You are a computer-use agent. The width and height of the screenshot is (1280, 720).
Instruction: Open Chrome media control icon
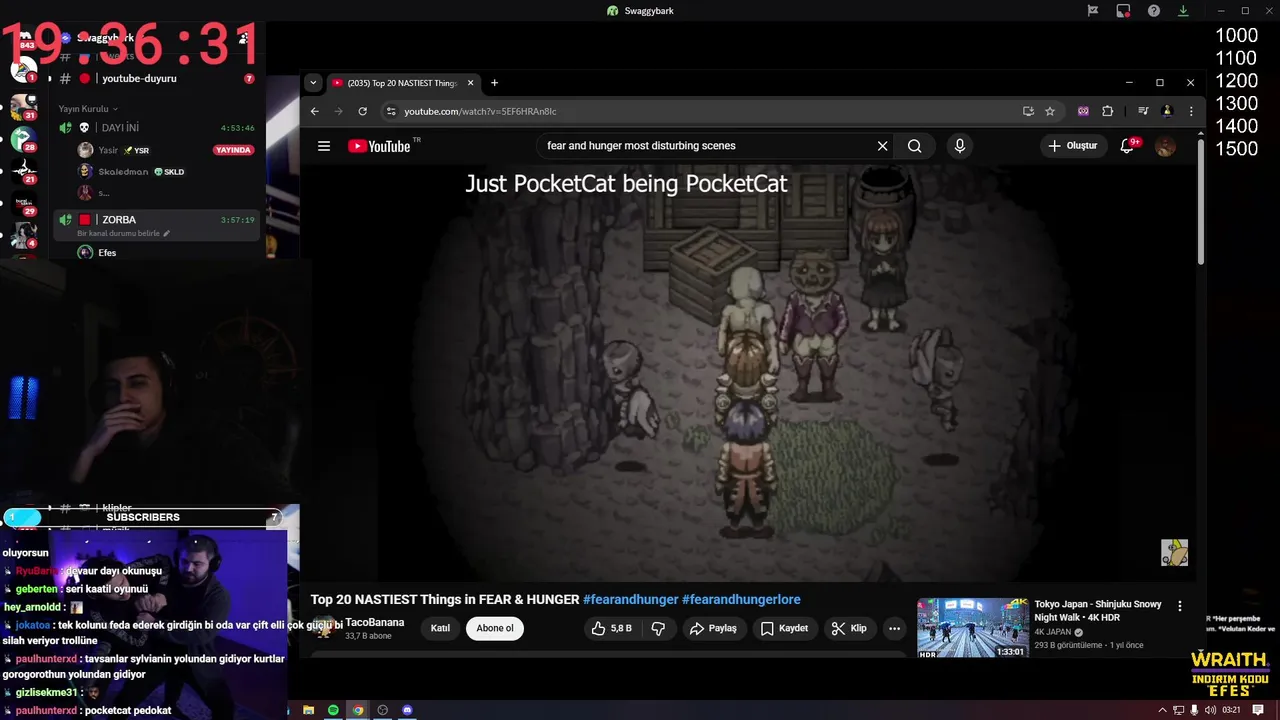point(1143,111)
